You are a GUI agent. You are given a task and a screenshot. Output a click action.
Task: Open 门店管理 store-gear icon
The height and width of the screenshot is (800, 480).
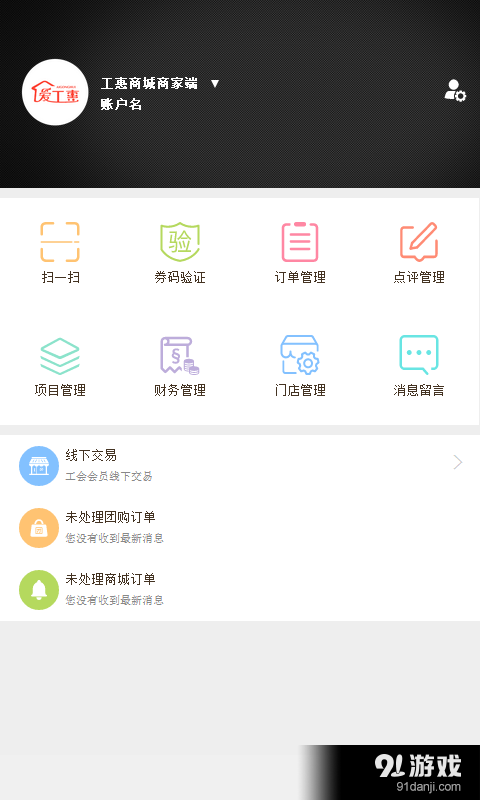tap(300, 355)
